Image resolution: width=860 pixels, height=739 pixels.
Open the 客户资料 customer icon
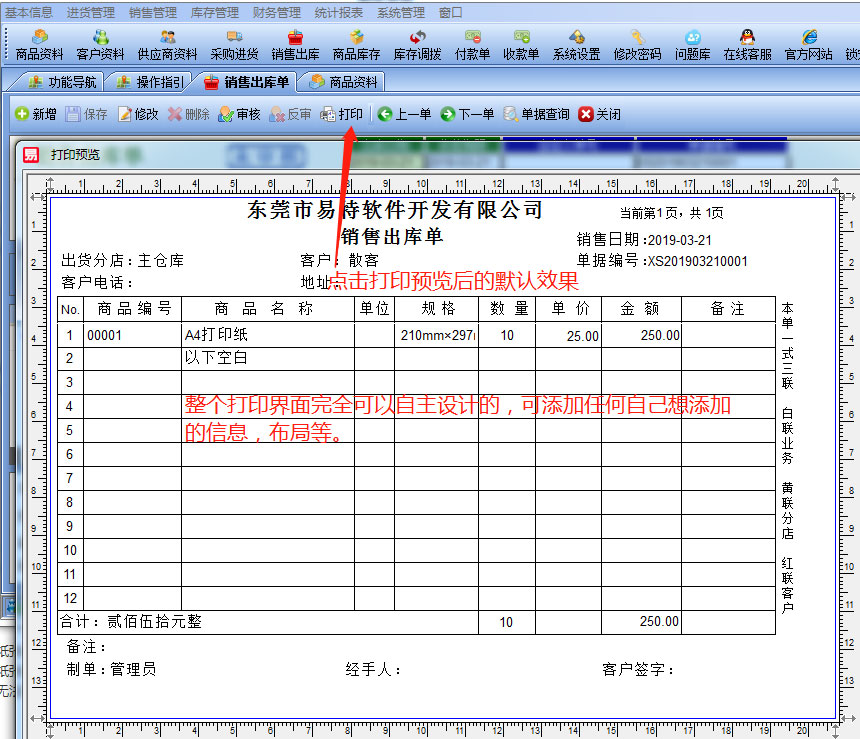[x=101, y=45]
